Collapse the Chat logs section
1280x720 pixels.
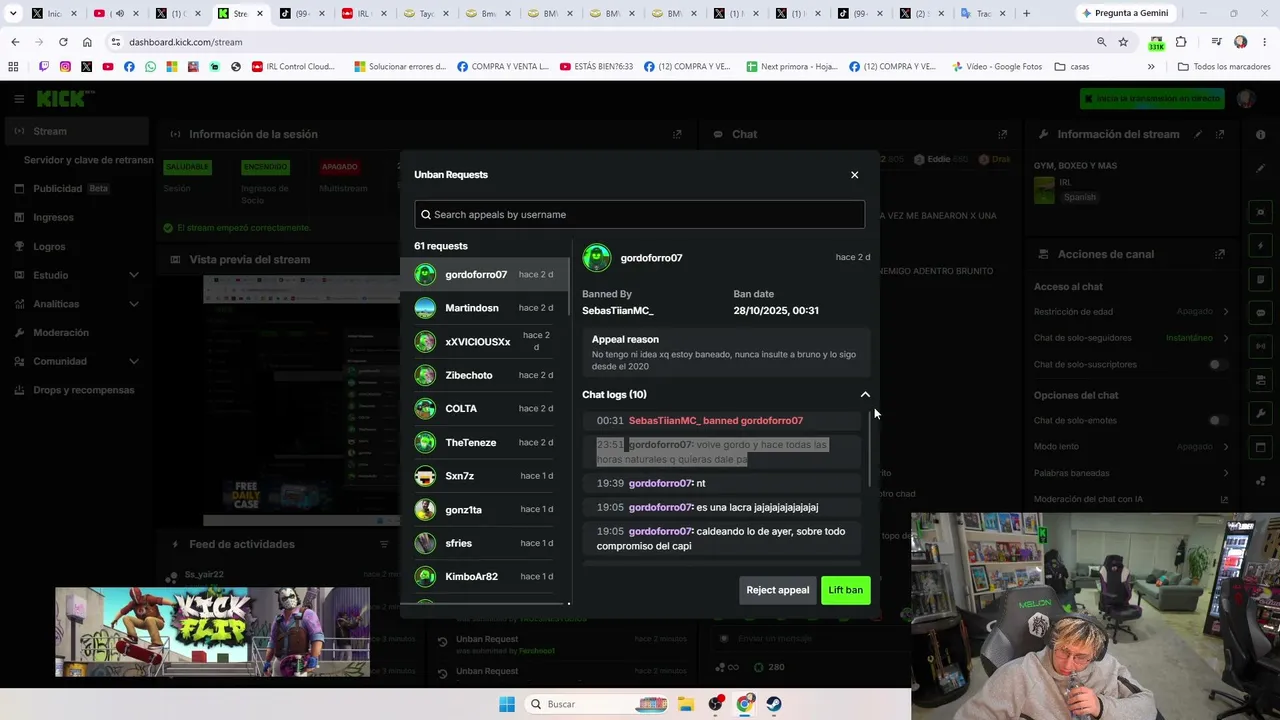coord(865,395)
